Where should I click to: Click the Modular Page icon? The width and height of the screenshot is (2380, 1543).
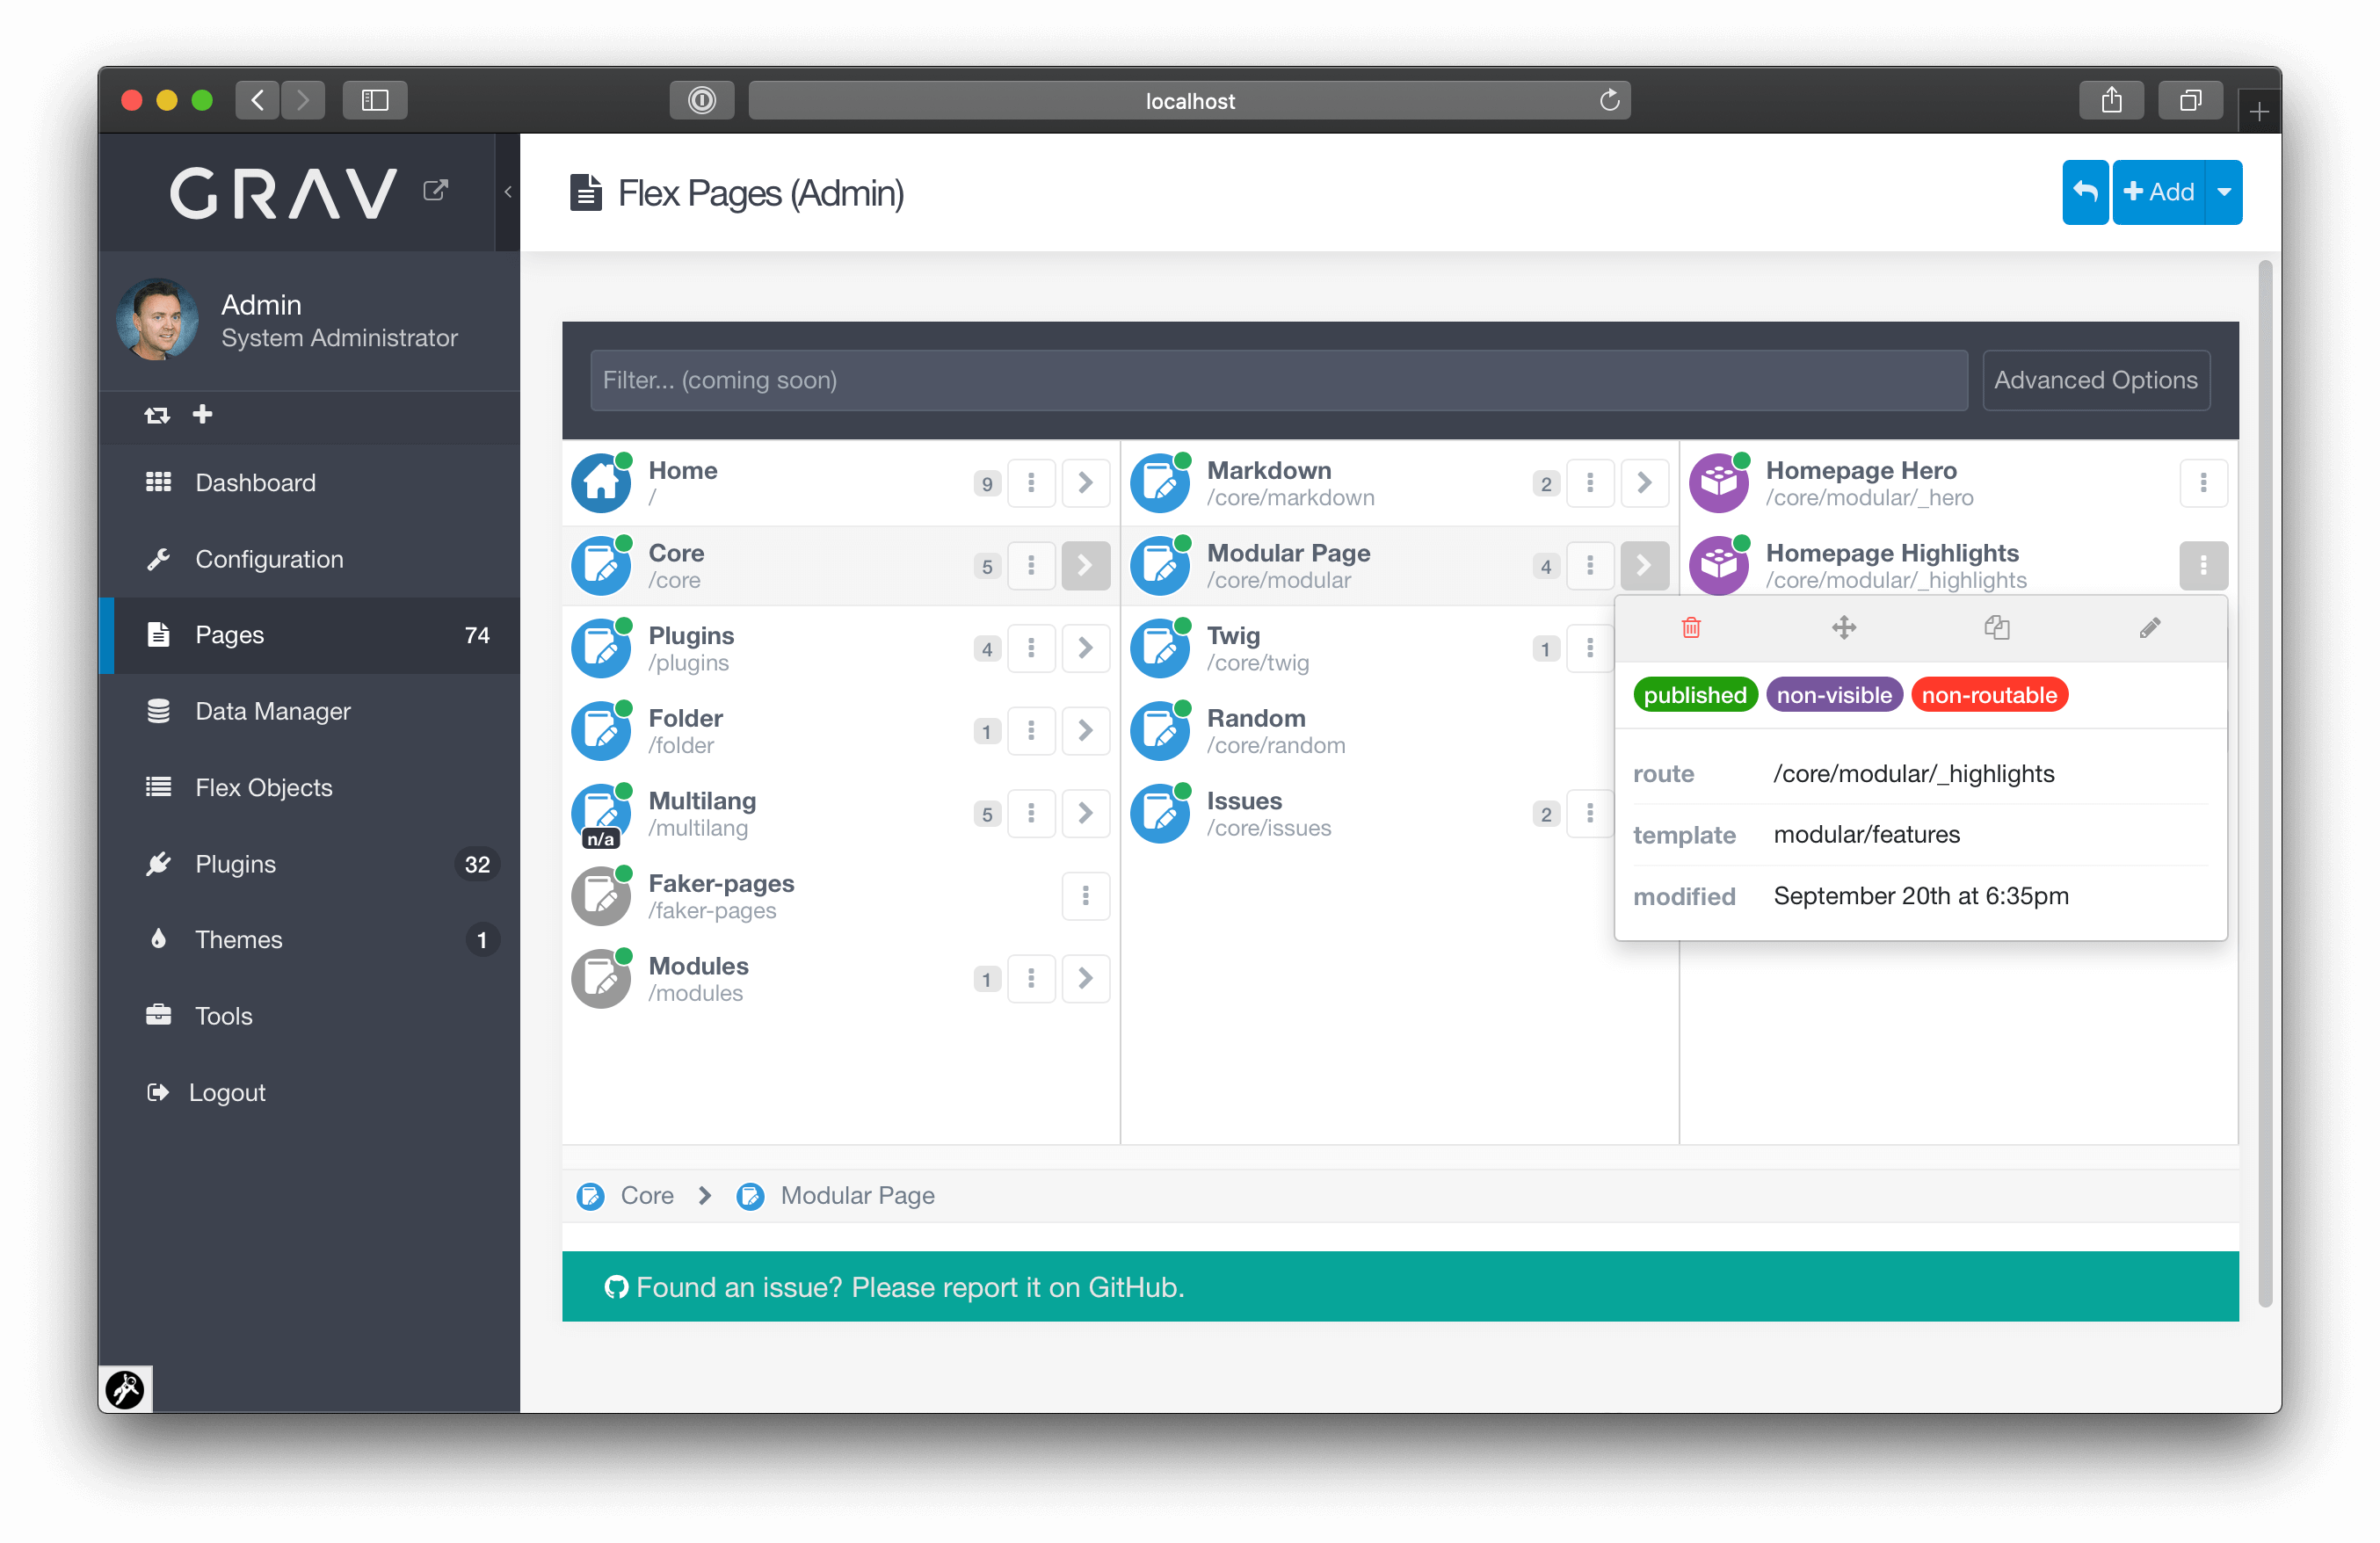[1162, 565]
